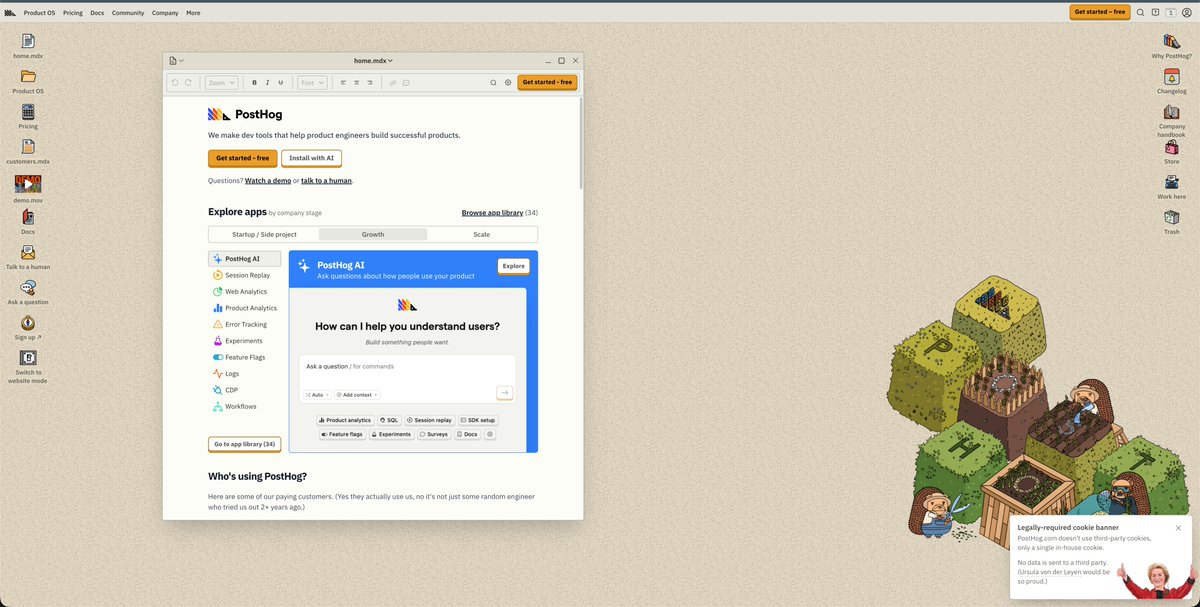Dismiss the cookie banner with the X

pyautogui.click(x=1178, y=528)
